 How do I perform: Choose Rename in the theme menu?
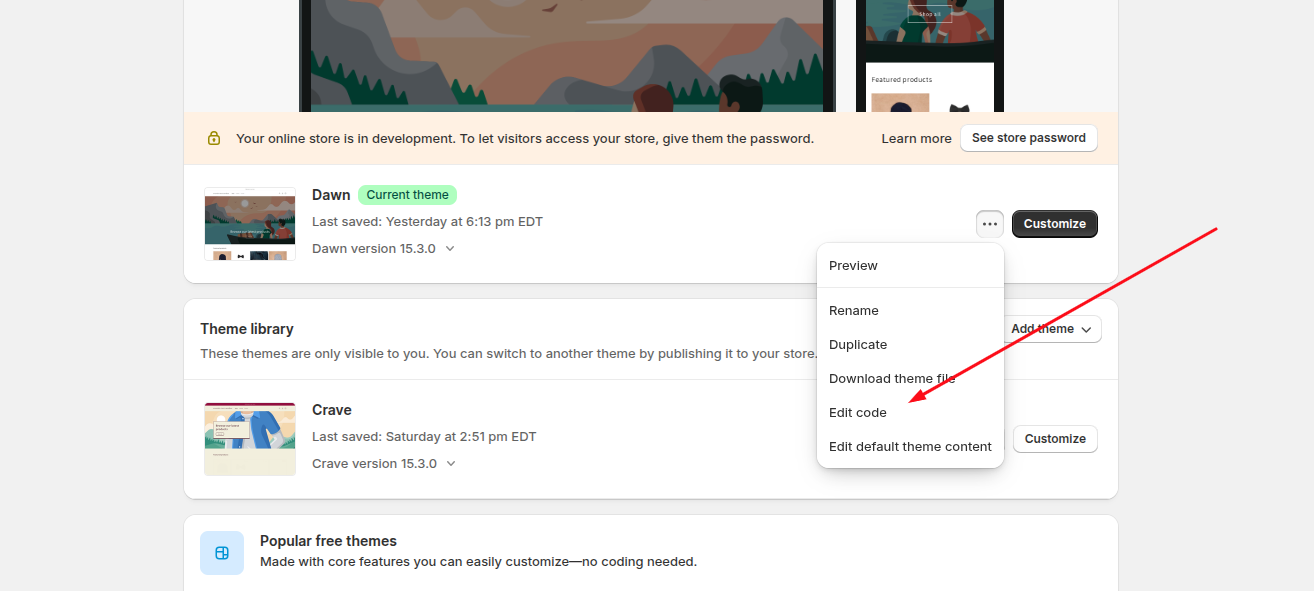[x=910, y=310]
